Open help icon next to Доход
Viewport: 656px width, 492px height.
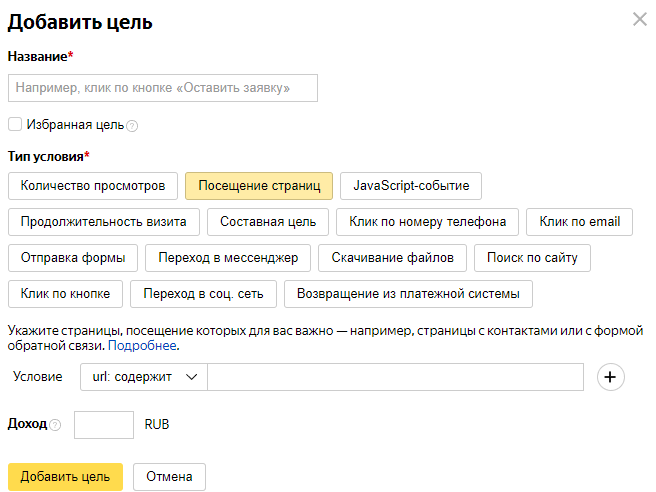[55, 425]
